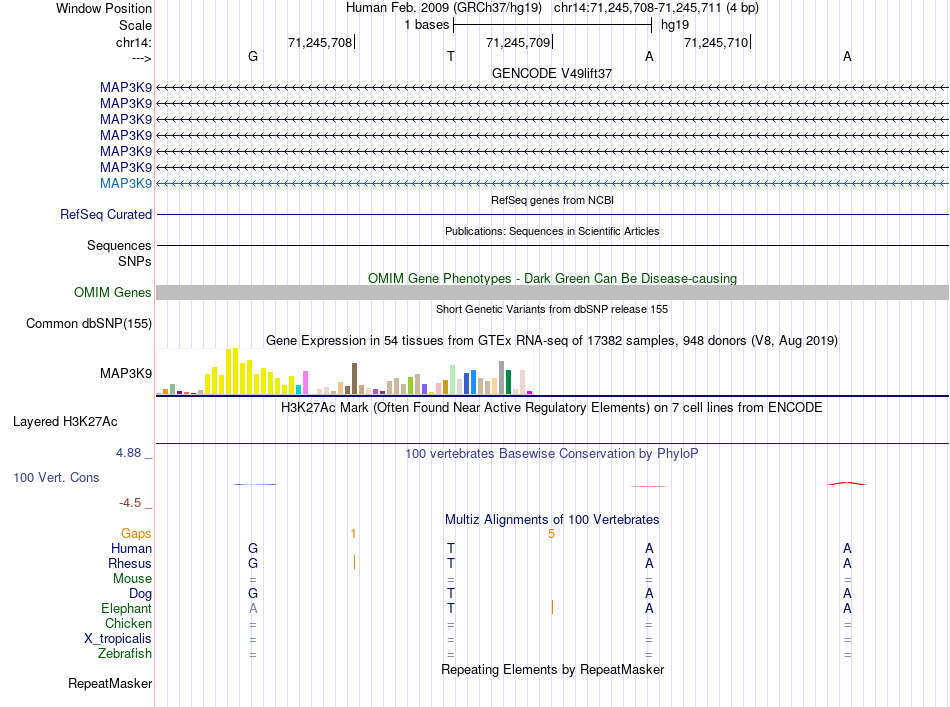Click position label 71,245,708
950x707 pixels.
[320, 42]
